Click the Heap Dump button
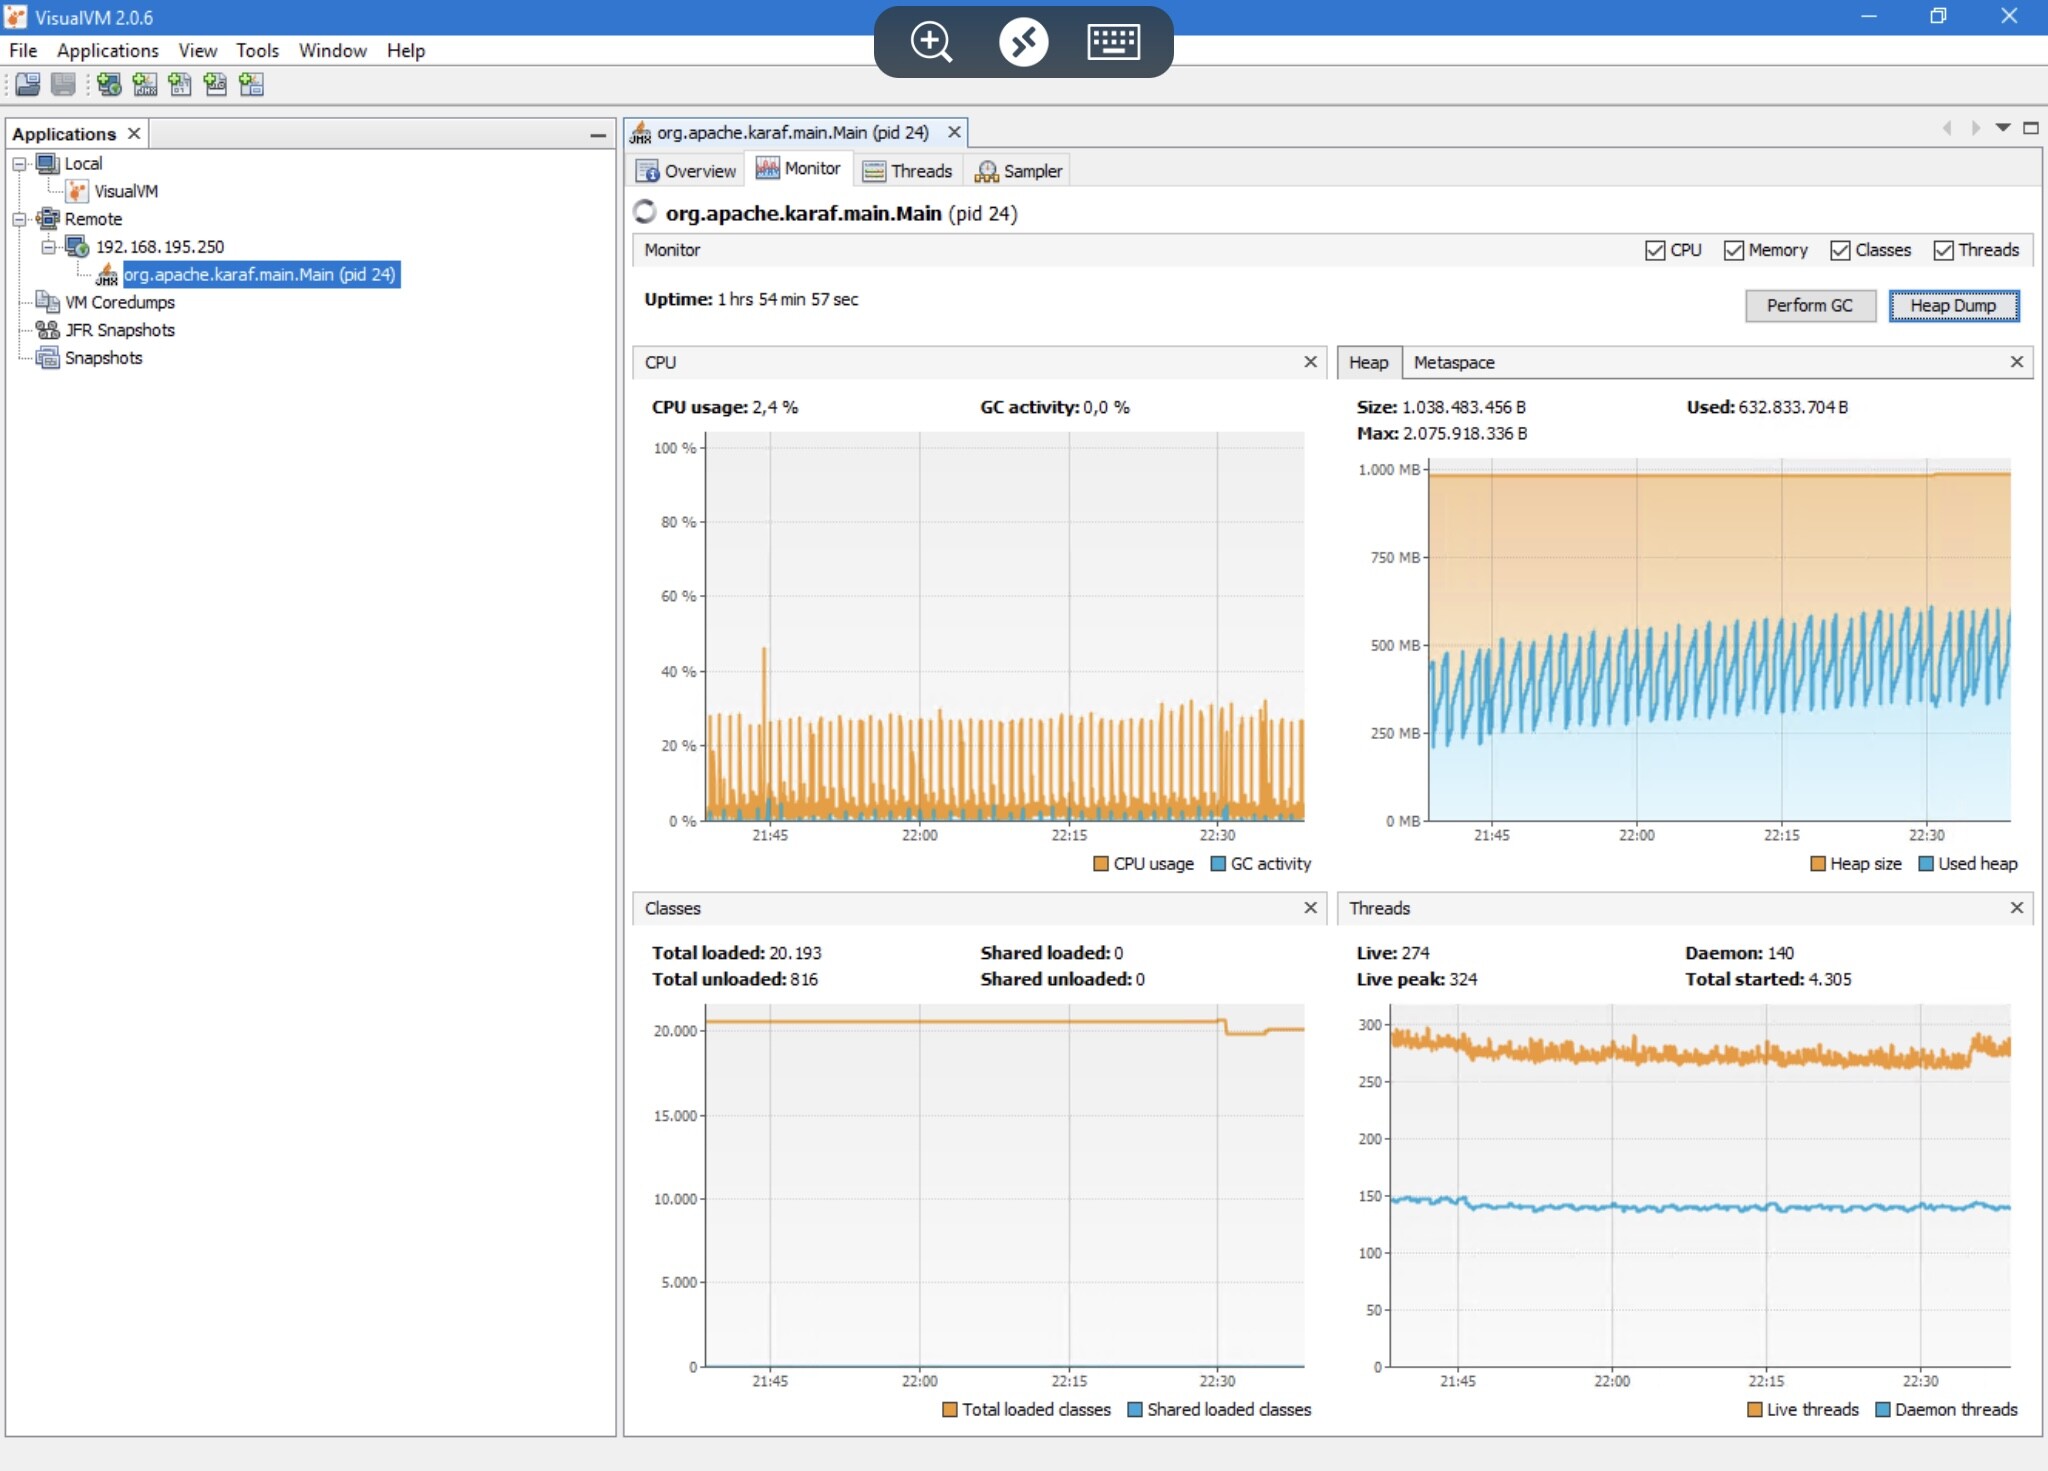2048x1471 pixels. pyautogui.click(x=1953, y=306)
